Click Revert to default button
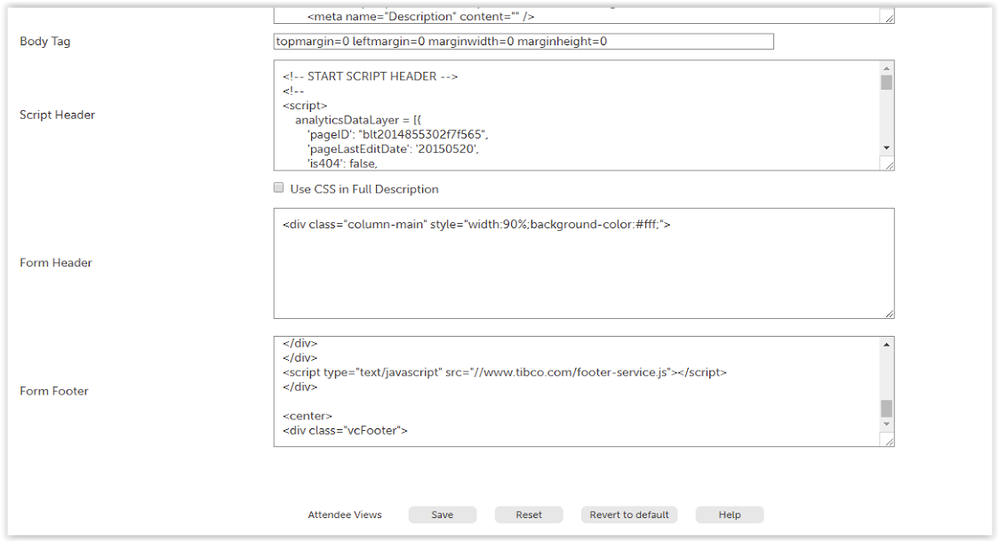Image resolution: width=999 pixels, height=542 pixels. [x=629, y=515]
